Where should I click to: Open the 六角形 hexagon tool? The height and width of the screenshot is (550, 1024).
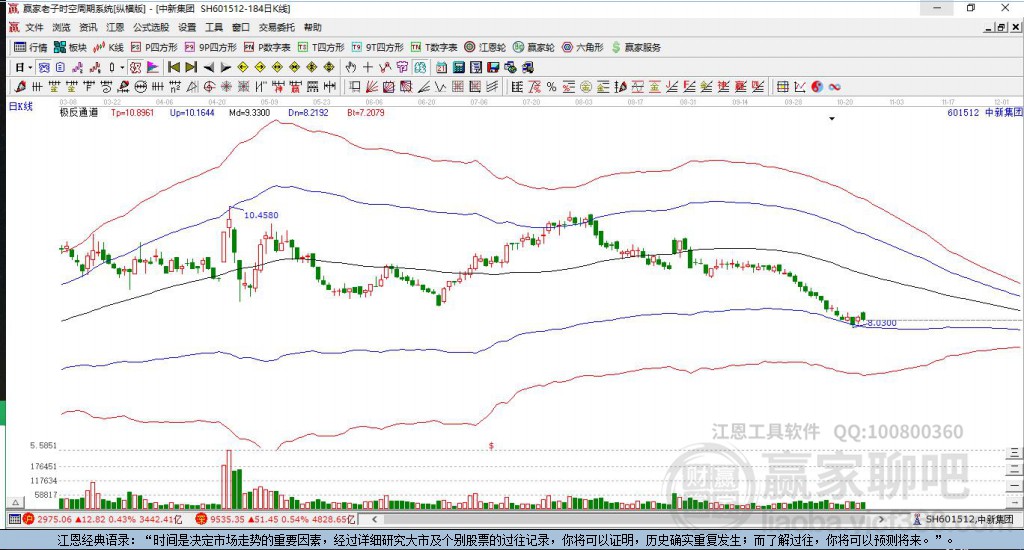[x=583, y=47]
